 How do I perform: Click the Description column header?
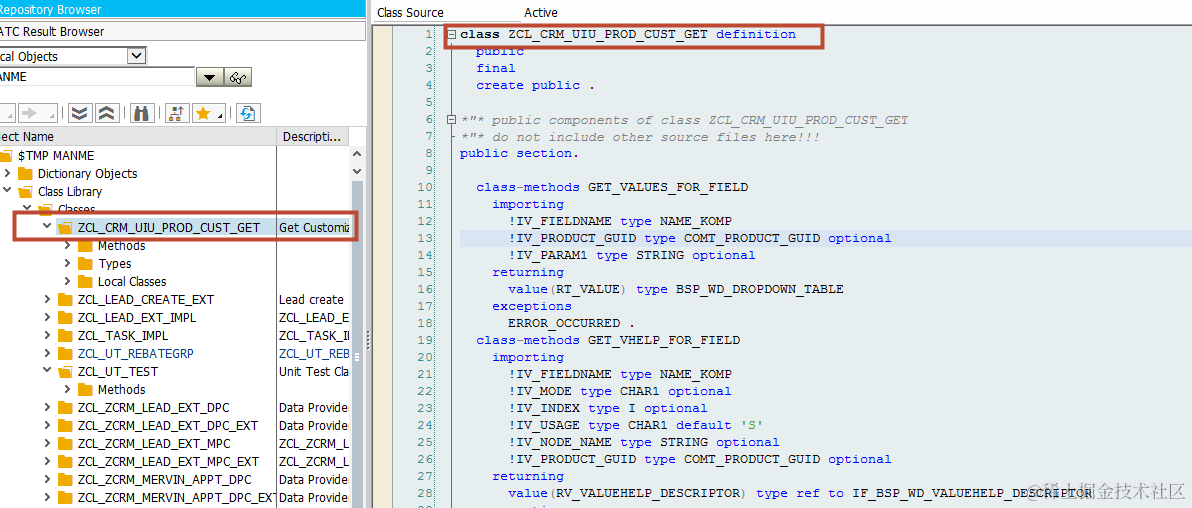(313, 137)
